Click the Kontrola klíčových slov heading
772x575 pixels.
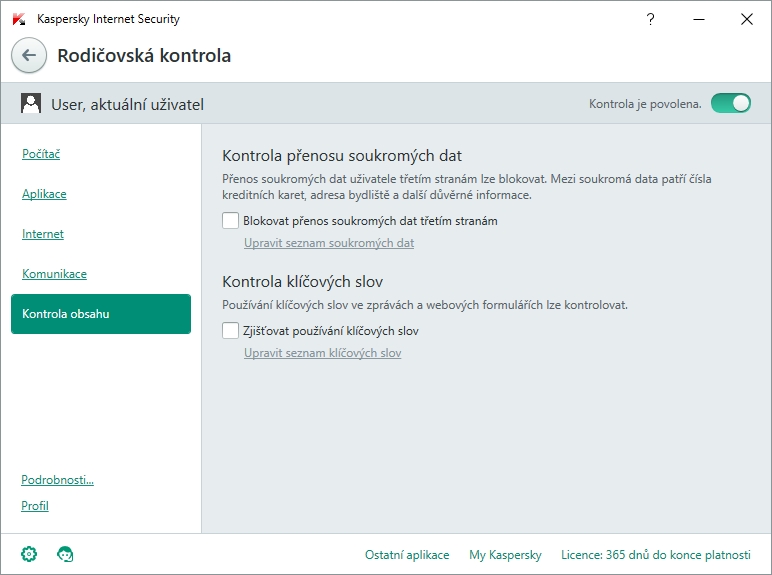click(302, 282)
